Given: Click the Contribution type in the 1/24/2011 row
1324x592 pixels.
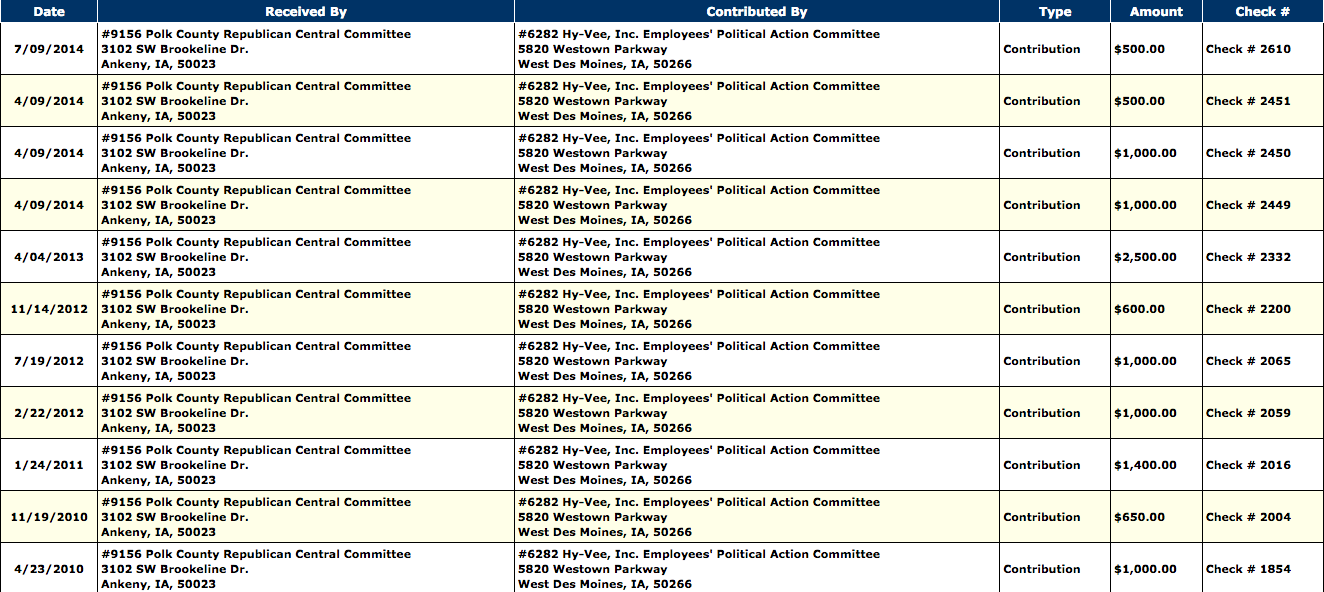Looking at the screenshot, I should point(1042,465).
